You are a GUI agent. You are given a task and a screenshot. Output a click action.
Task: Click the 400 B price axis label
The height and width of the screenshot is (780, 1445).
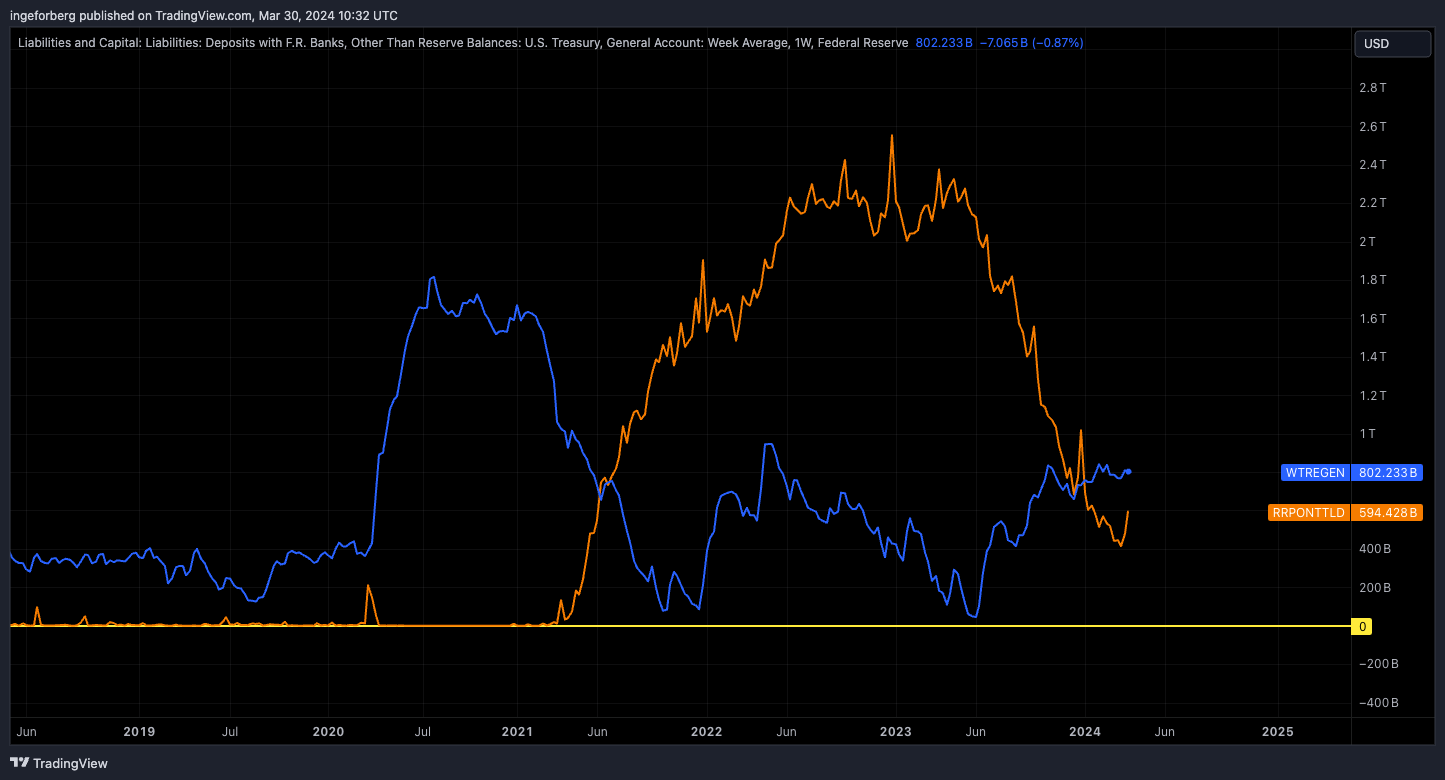click(1374, 549)
